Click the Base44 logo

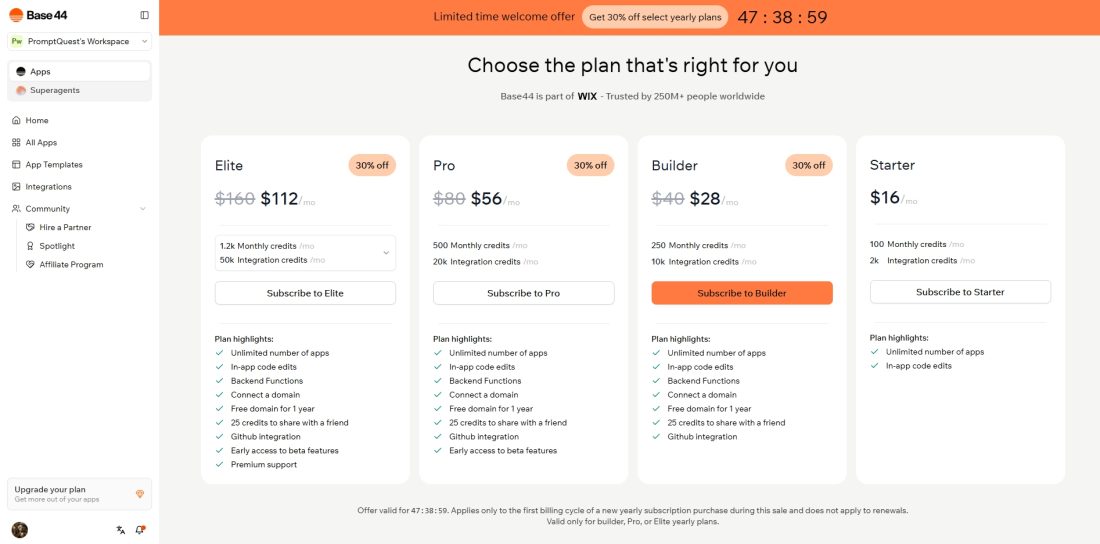click(30, 15)
